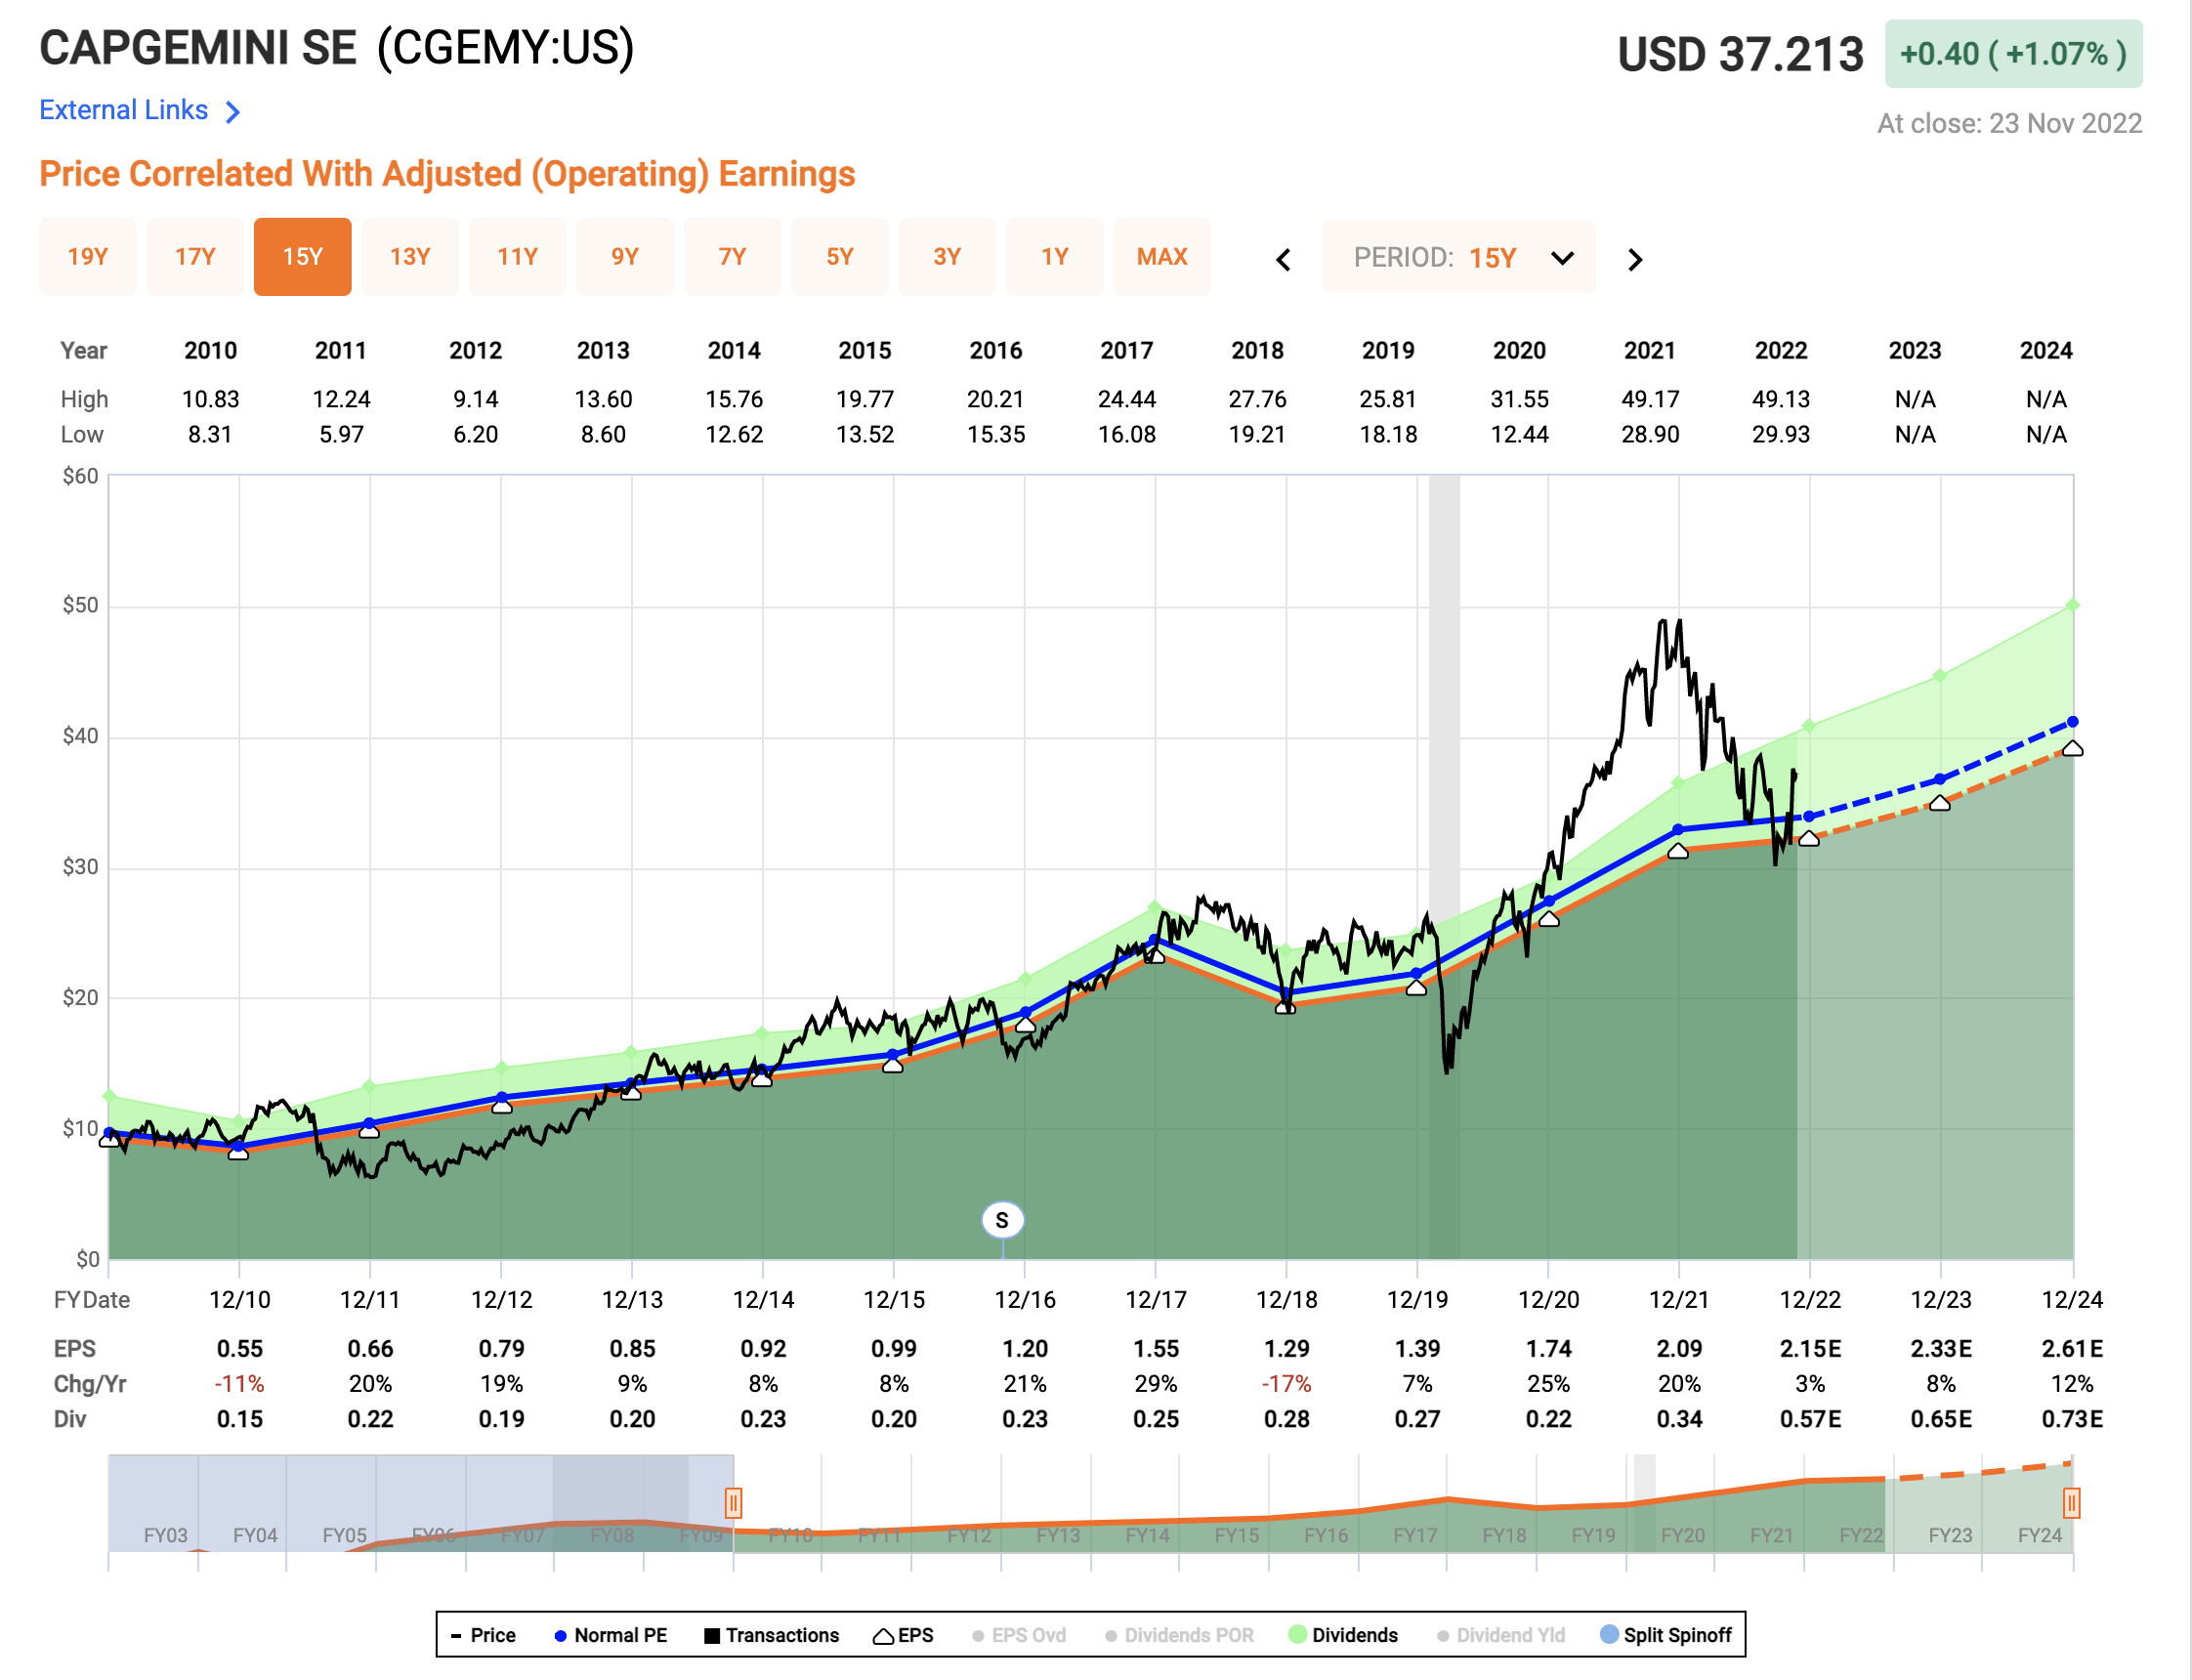Click the EPS triangle marker at 12/12
The height and width of the screenshot is (1680, 2192).
coord(502,1106)
